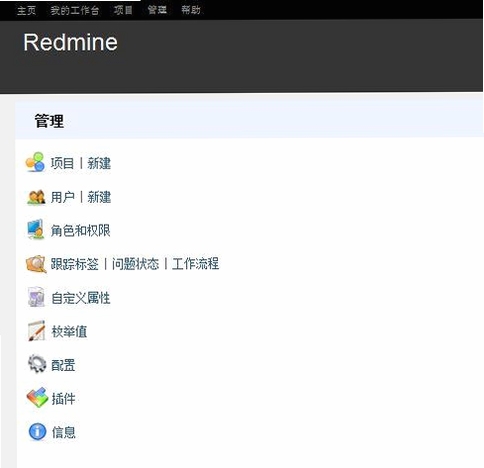Open the 插件 link
Image resolution: width=484 pixels, height=468 pixels.
click(x=63, y=398)
